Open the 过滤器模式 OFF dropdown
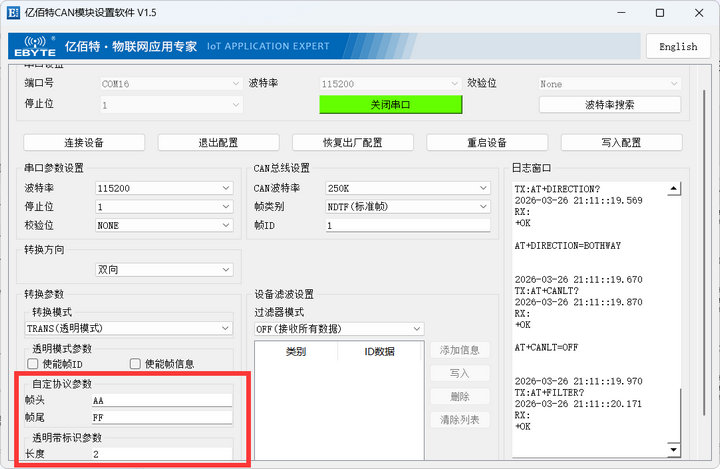This screenshot has width=720, height=469. click(x=339, y=329)
